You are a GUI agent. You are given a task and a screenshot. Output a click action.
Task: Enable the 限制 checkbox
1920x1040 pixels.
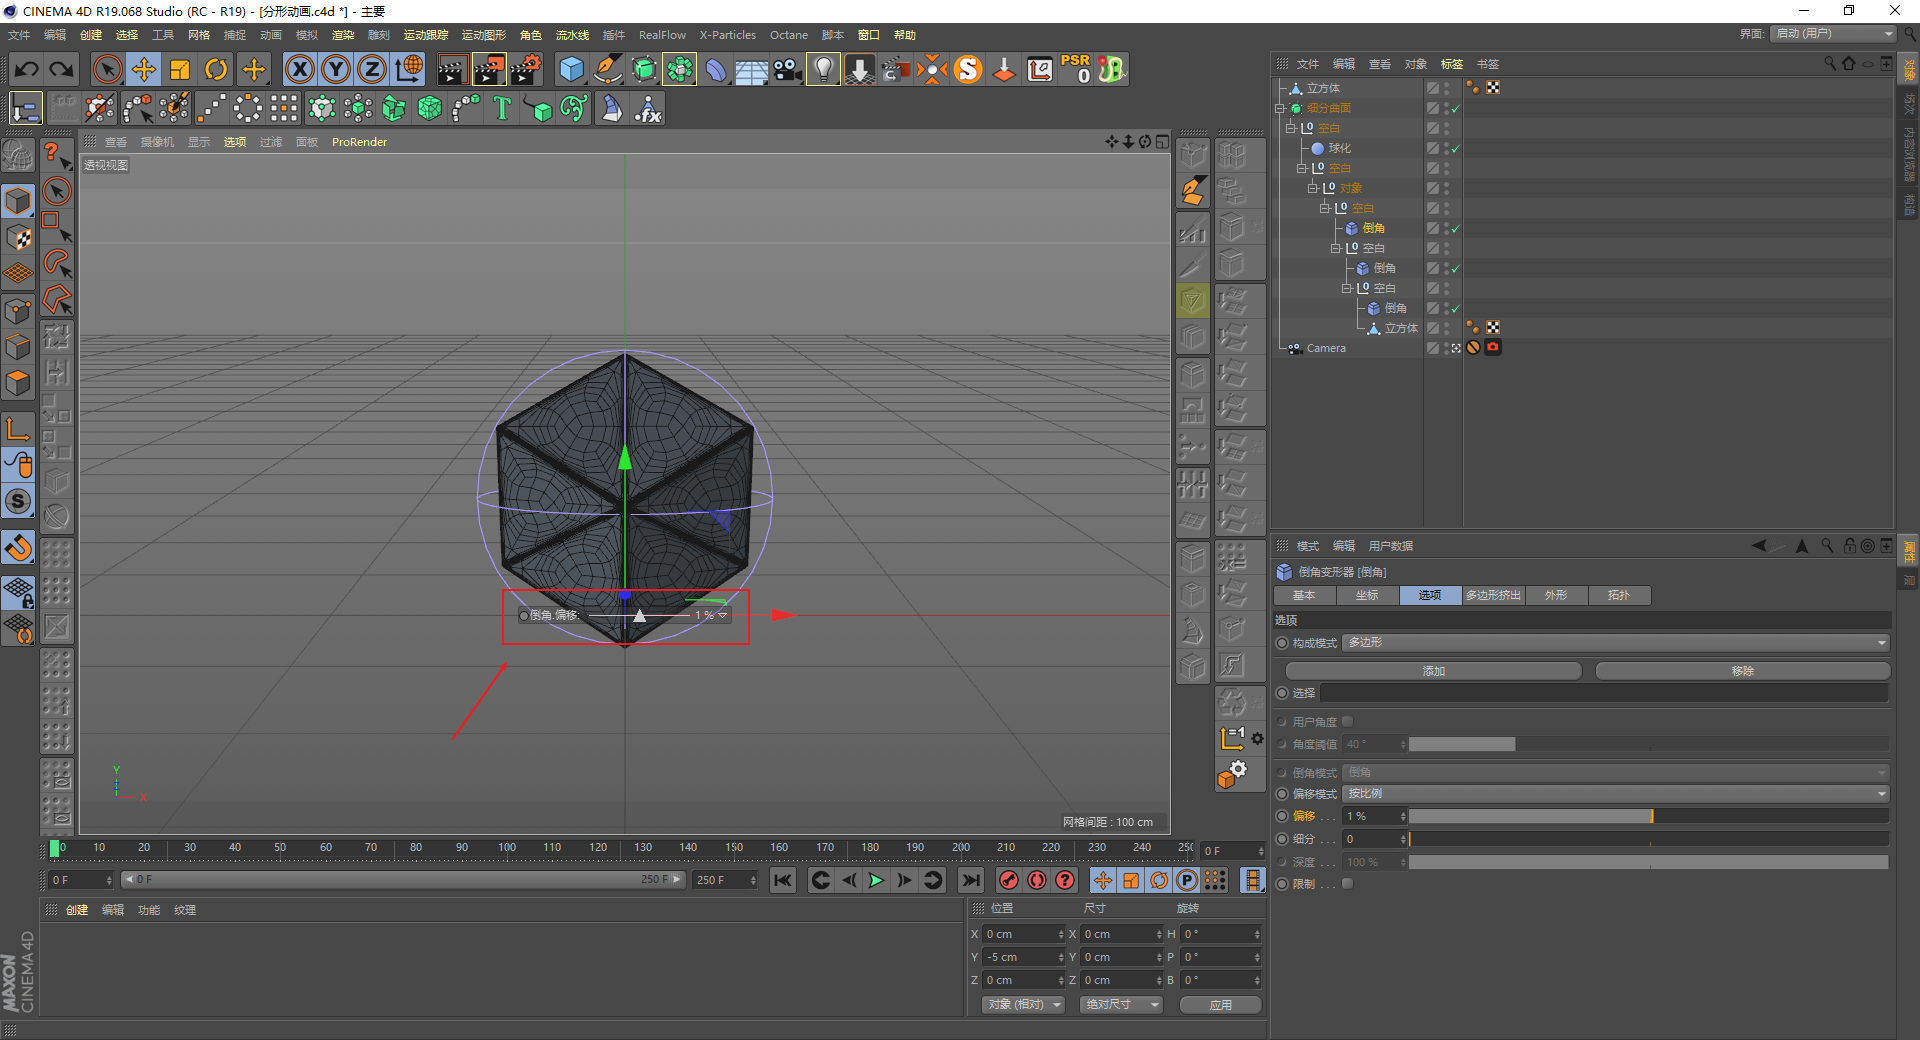pyautogui.click(x=1348, y=884)
